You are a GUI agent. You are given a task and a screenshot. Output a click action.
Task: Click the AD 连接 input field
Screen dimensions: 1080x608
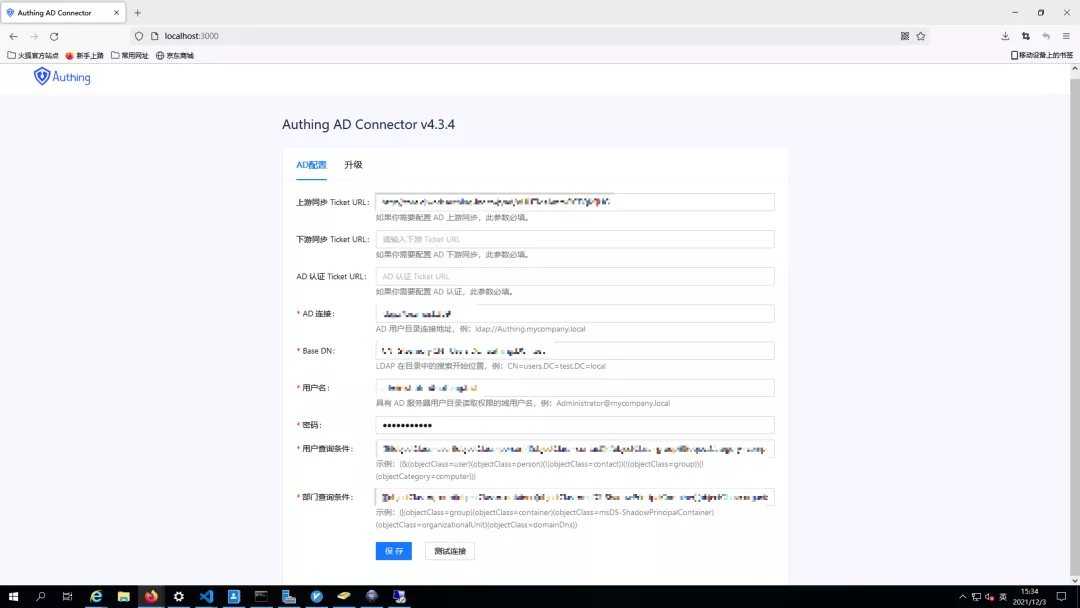pos(574,313)
